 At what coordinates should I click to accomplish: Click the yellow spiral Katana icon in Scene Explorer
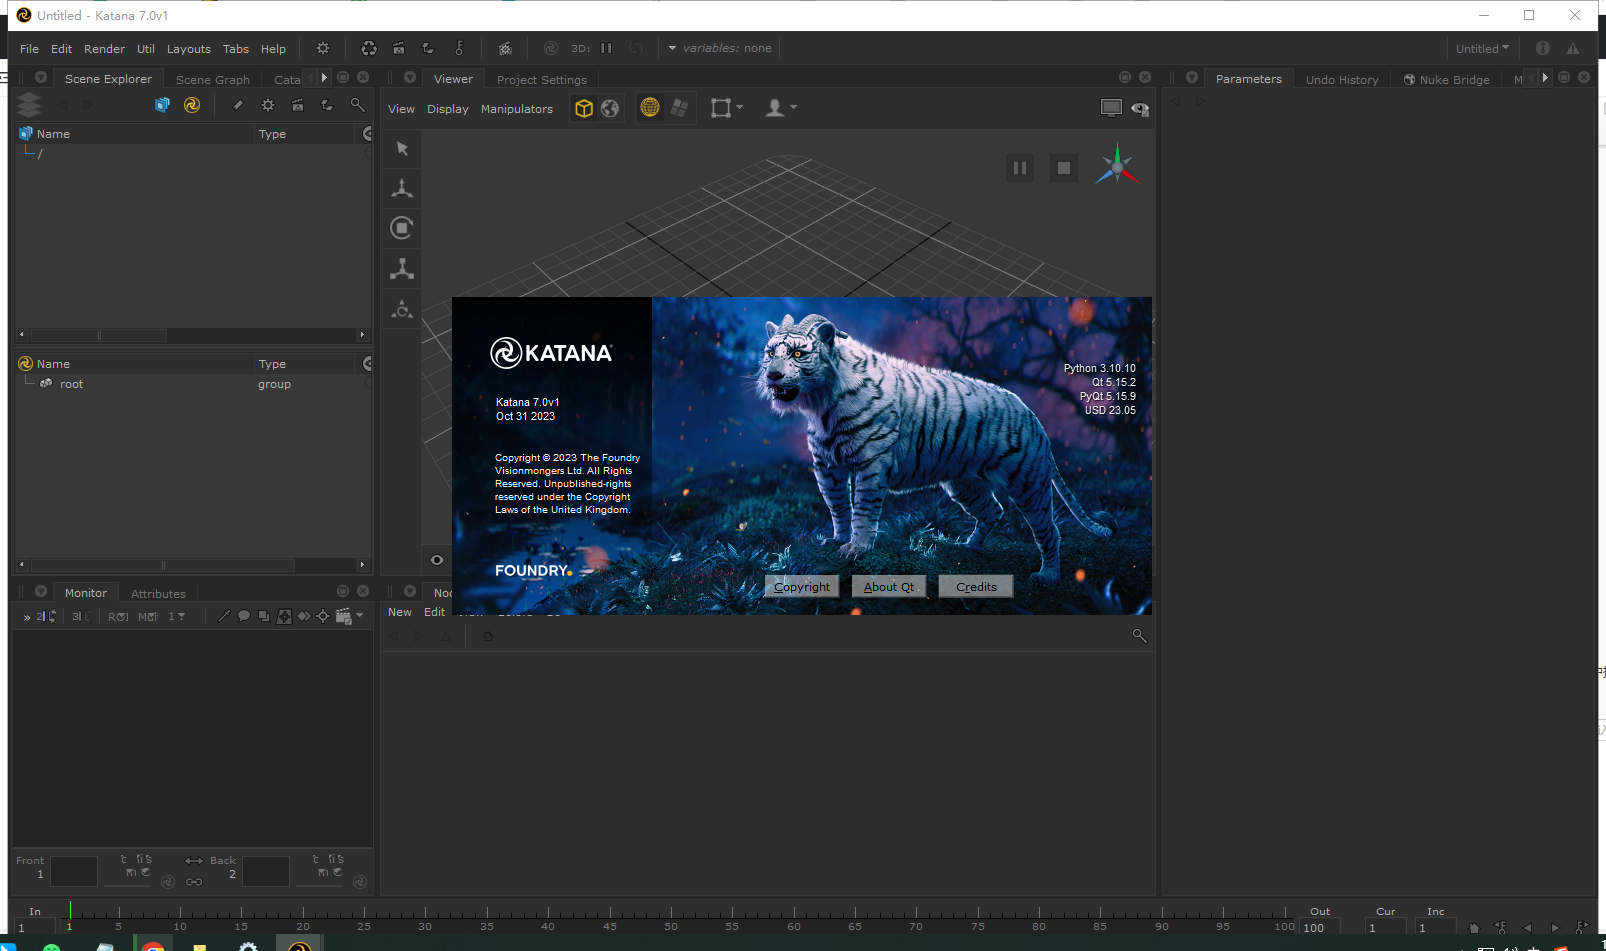pyautogui.click(x=192, y=105)
